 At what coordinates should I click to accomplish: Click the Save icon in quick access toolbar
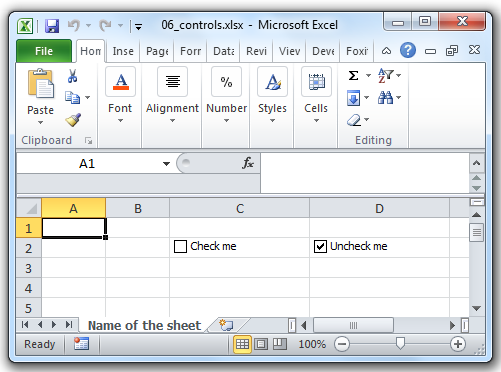click(52, 26)
